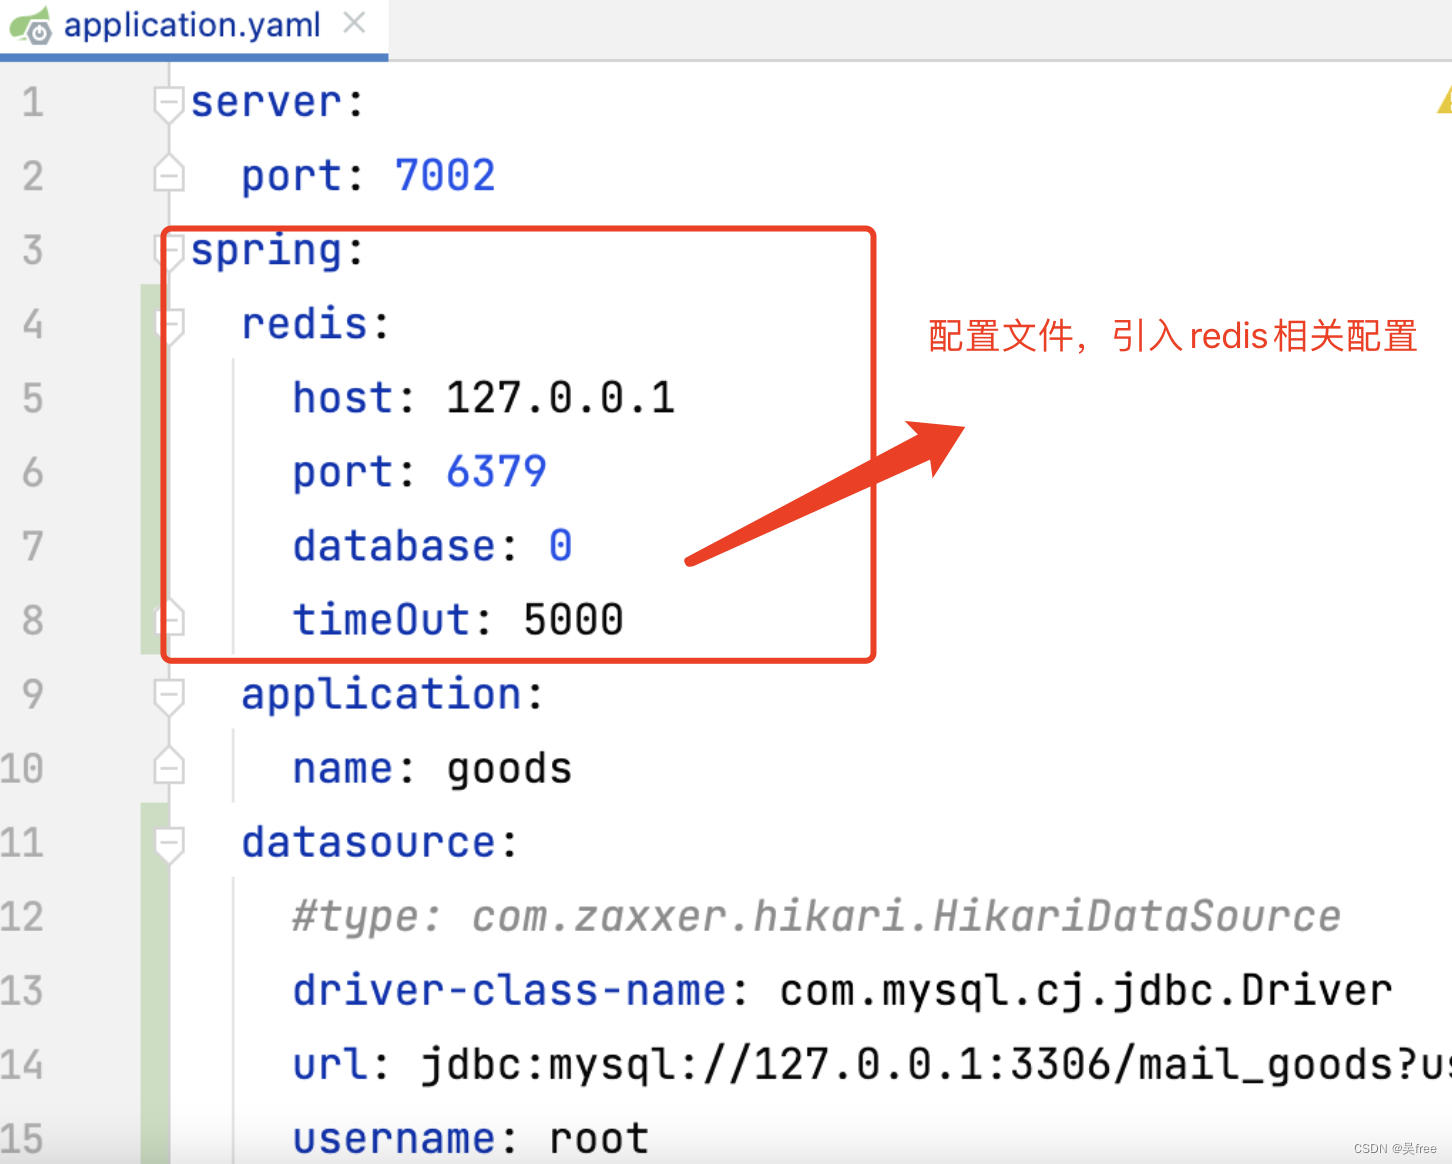Click the commented HikariDataSource line
The width and height of the screenshot is (1452, 1164).
(x=816, y=917)
